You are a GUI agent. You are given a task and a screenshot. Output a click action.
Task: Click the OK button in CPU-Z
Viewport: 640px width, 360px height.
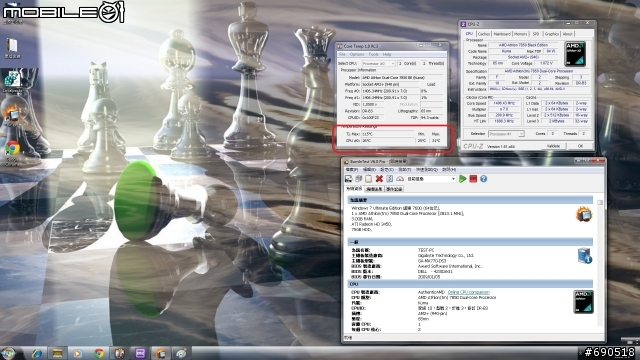pos(580,146)
